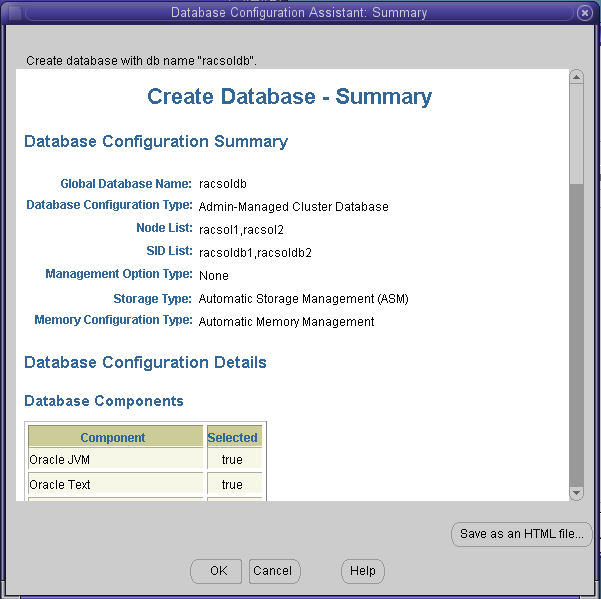Open the window menu icon in title bar

(x=15, y=13)
